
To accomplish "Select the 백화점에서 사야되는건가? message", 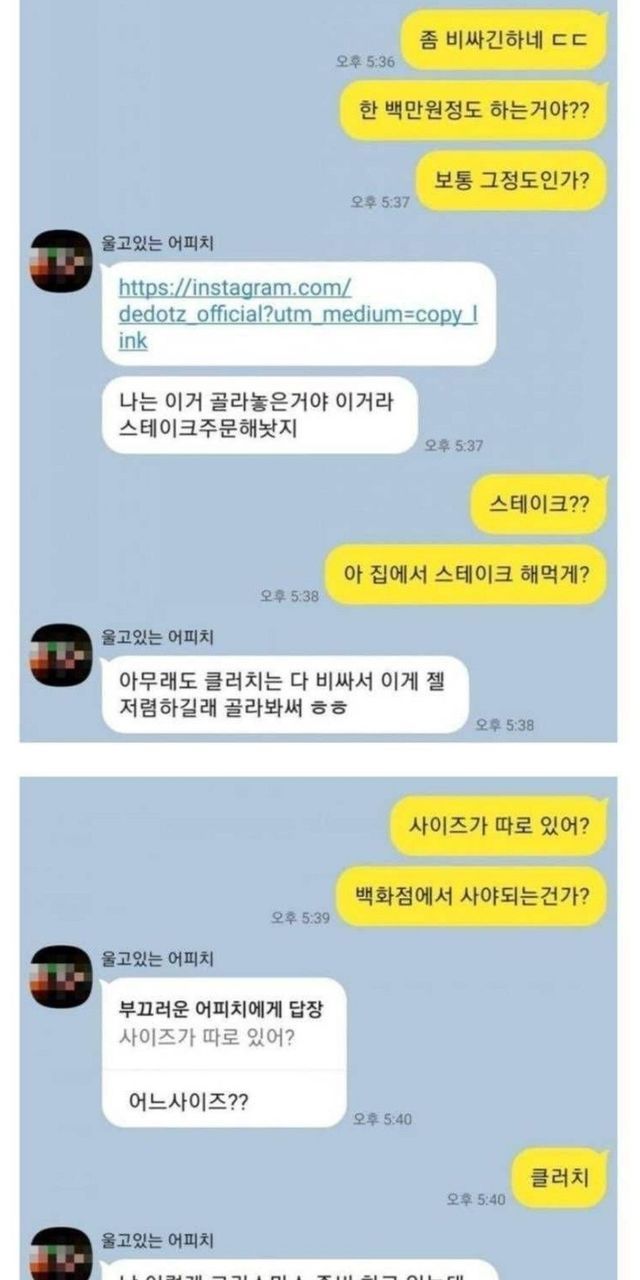I will [x=481, y=896].
